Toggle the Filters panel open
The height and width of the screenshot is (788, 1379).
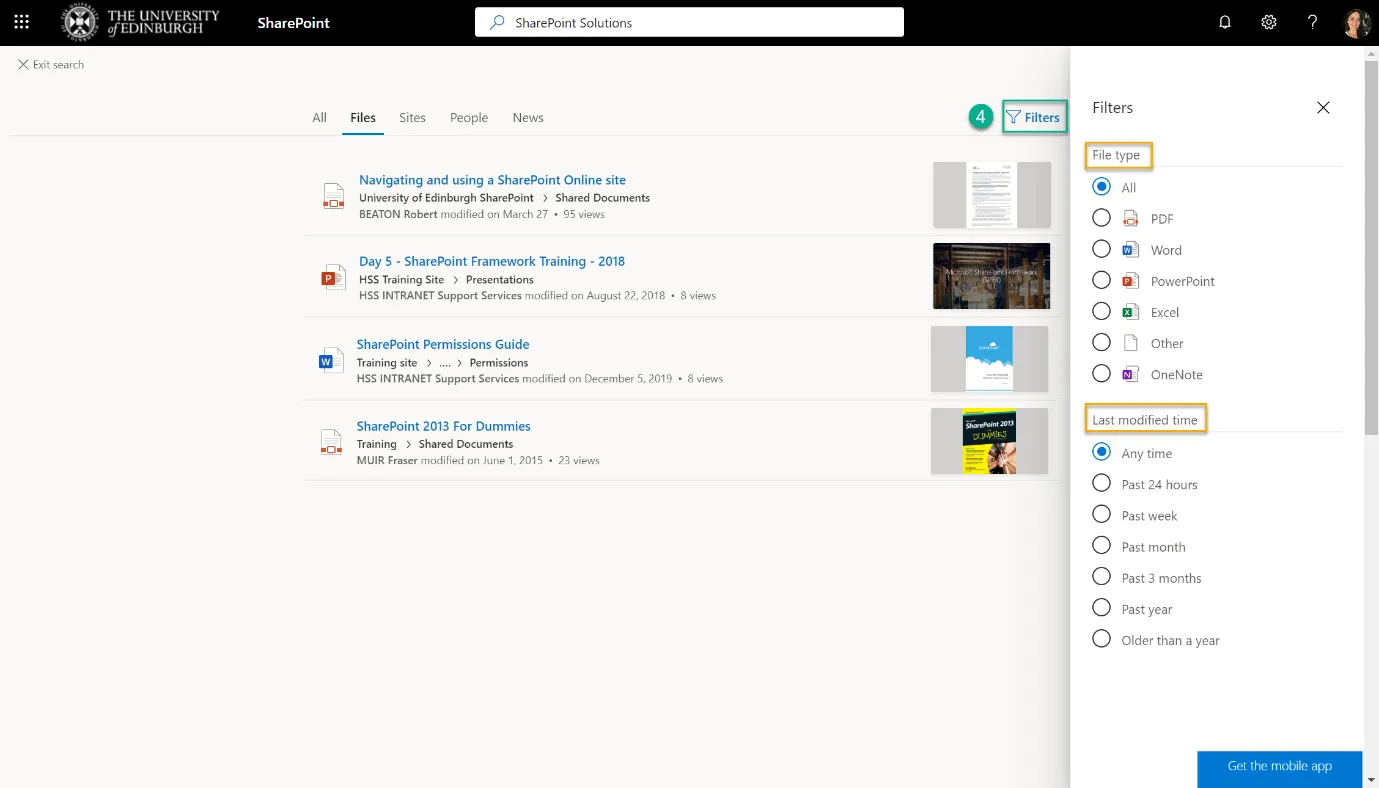click(1035, 117)
